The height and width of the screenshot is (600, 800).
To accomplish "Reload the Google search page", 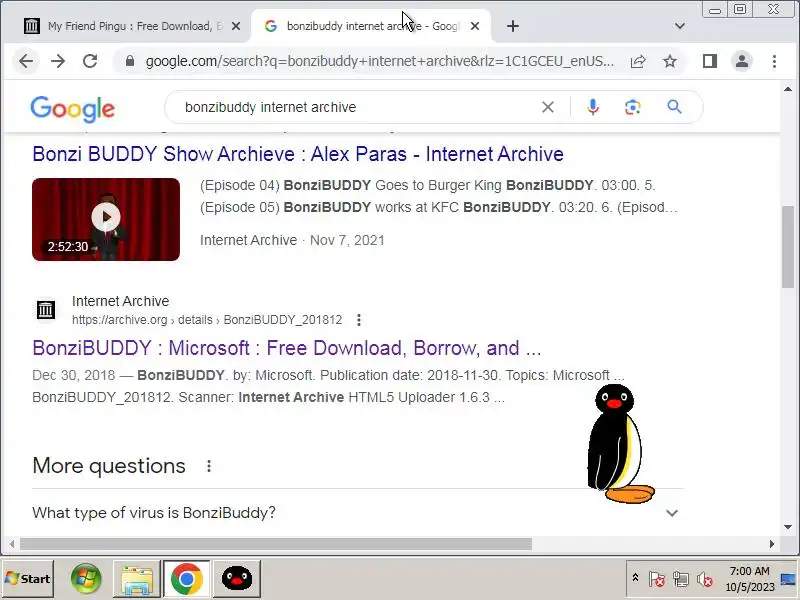I will [x=90, y=62].
